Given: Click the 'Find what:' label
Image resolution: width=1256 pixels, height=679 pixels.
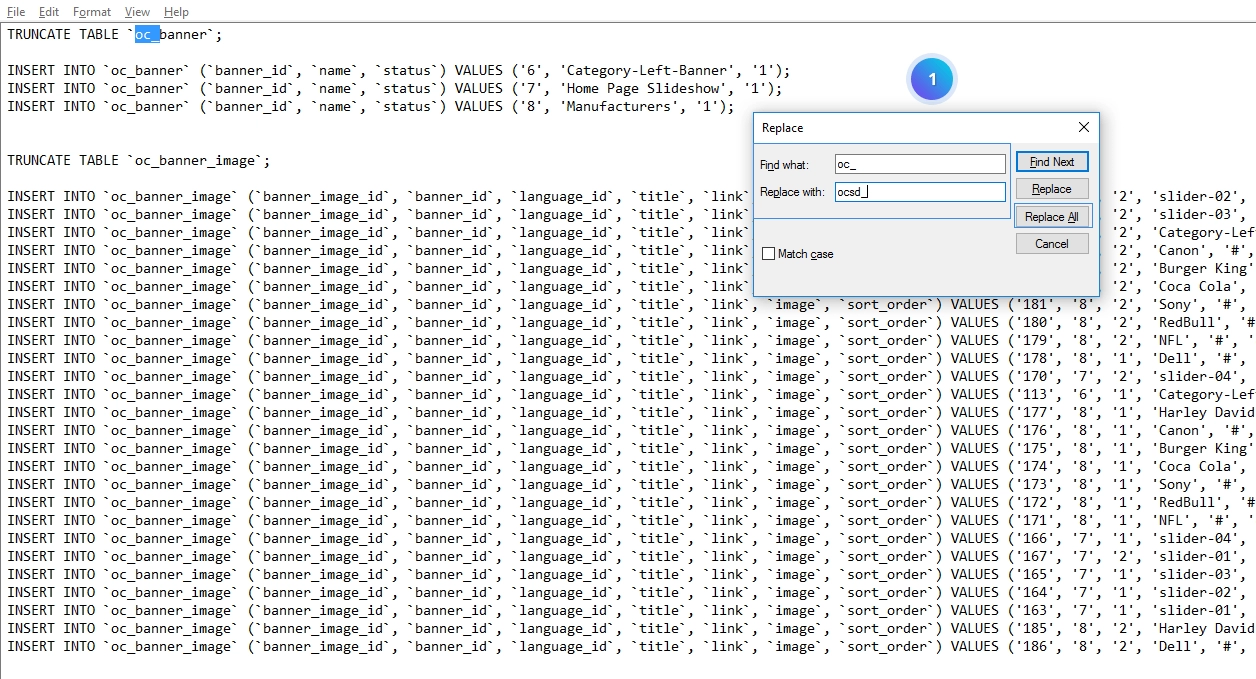Looking at the screenshot, I should tap(784, 164).
